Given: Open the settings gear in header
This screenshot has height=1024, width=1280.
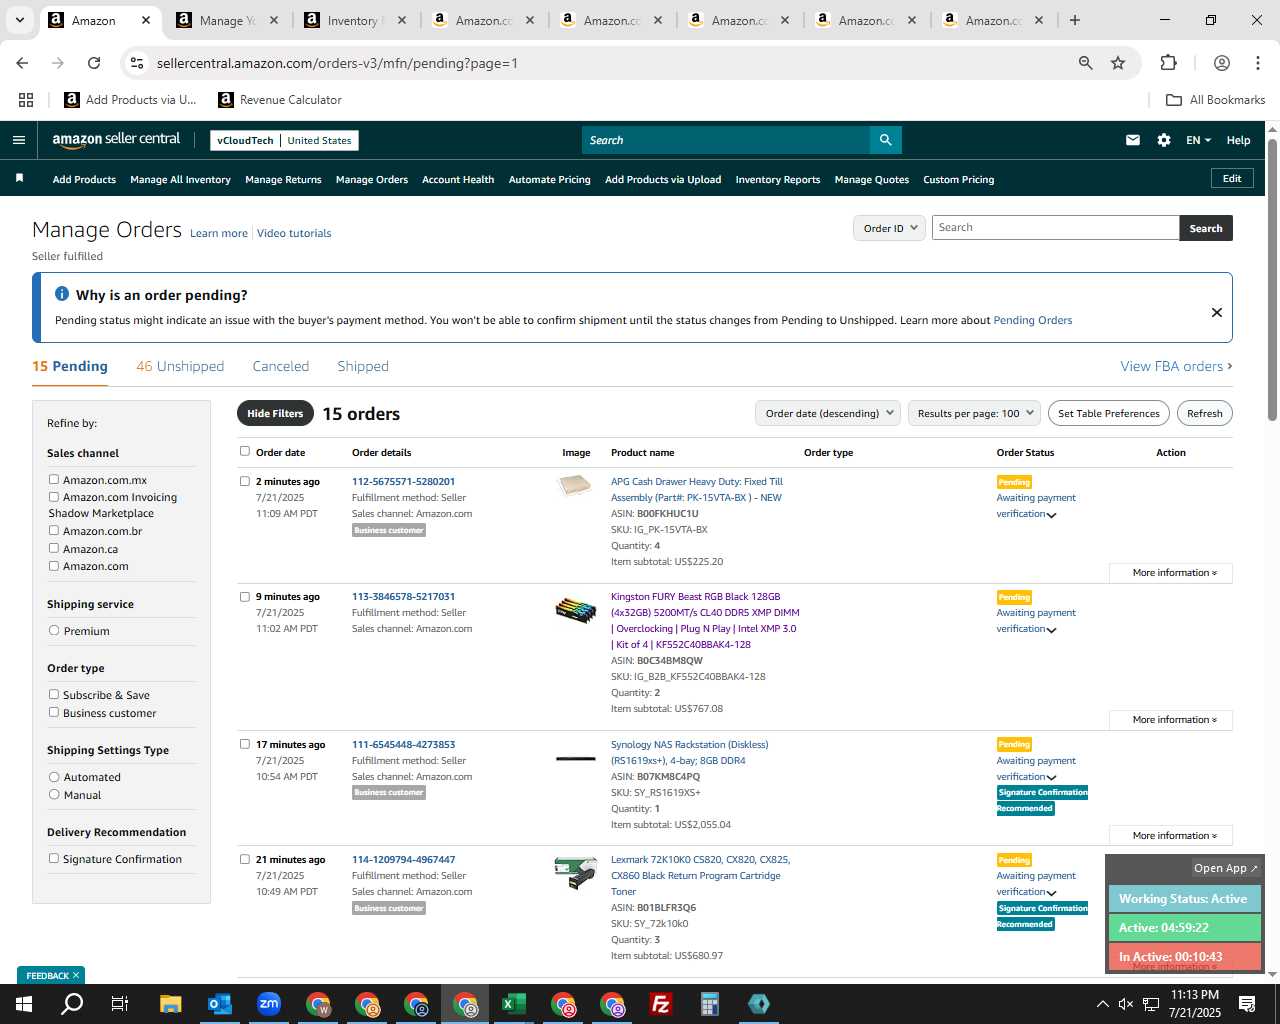Looking at the screenshot, I should [1164, 140].
